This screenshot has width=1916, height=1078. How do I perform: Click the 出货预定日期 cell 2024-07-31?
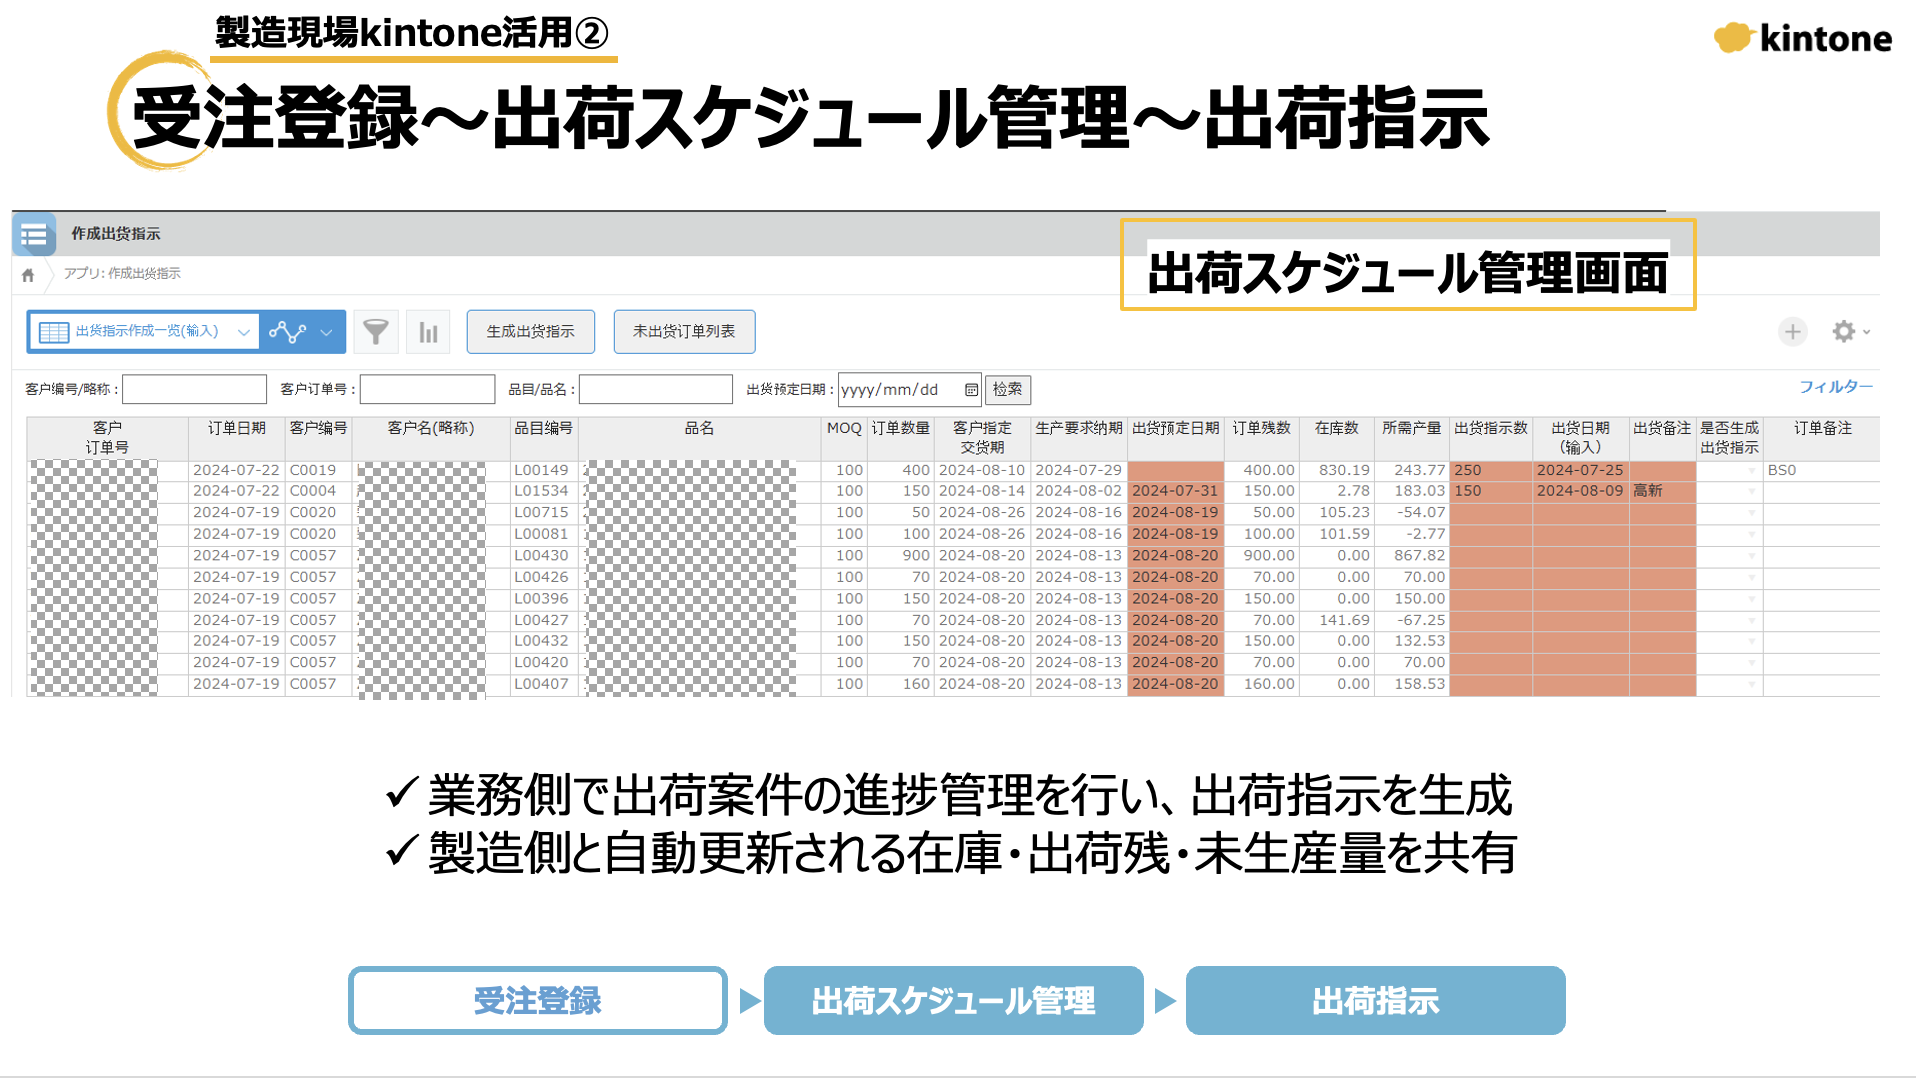coord(1175,491)
